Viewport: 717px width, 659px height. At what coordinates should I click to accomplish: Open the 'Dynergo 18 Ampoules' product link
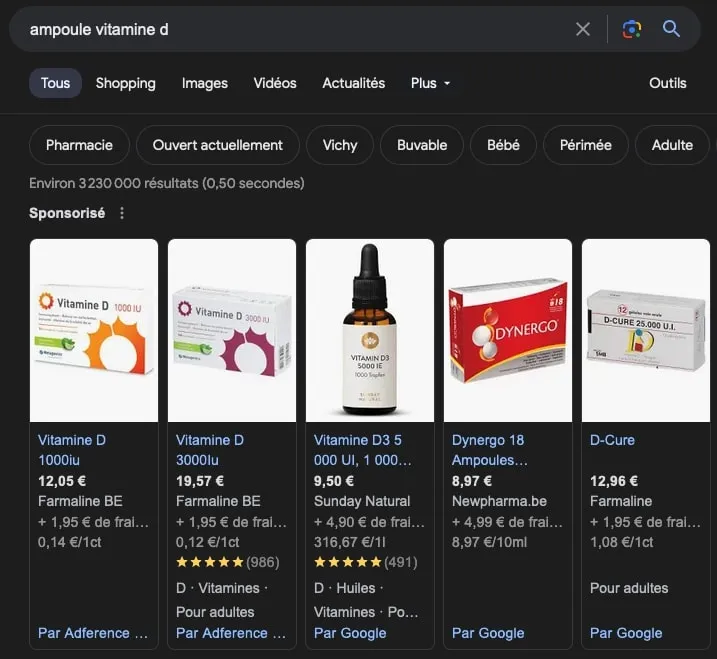coord(489,450)
